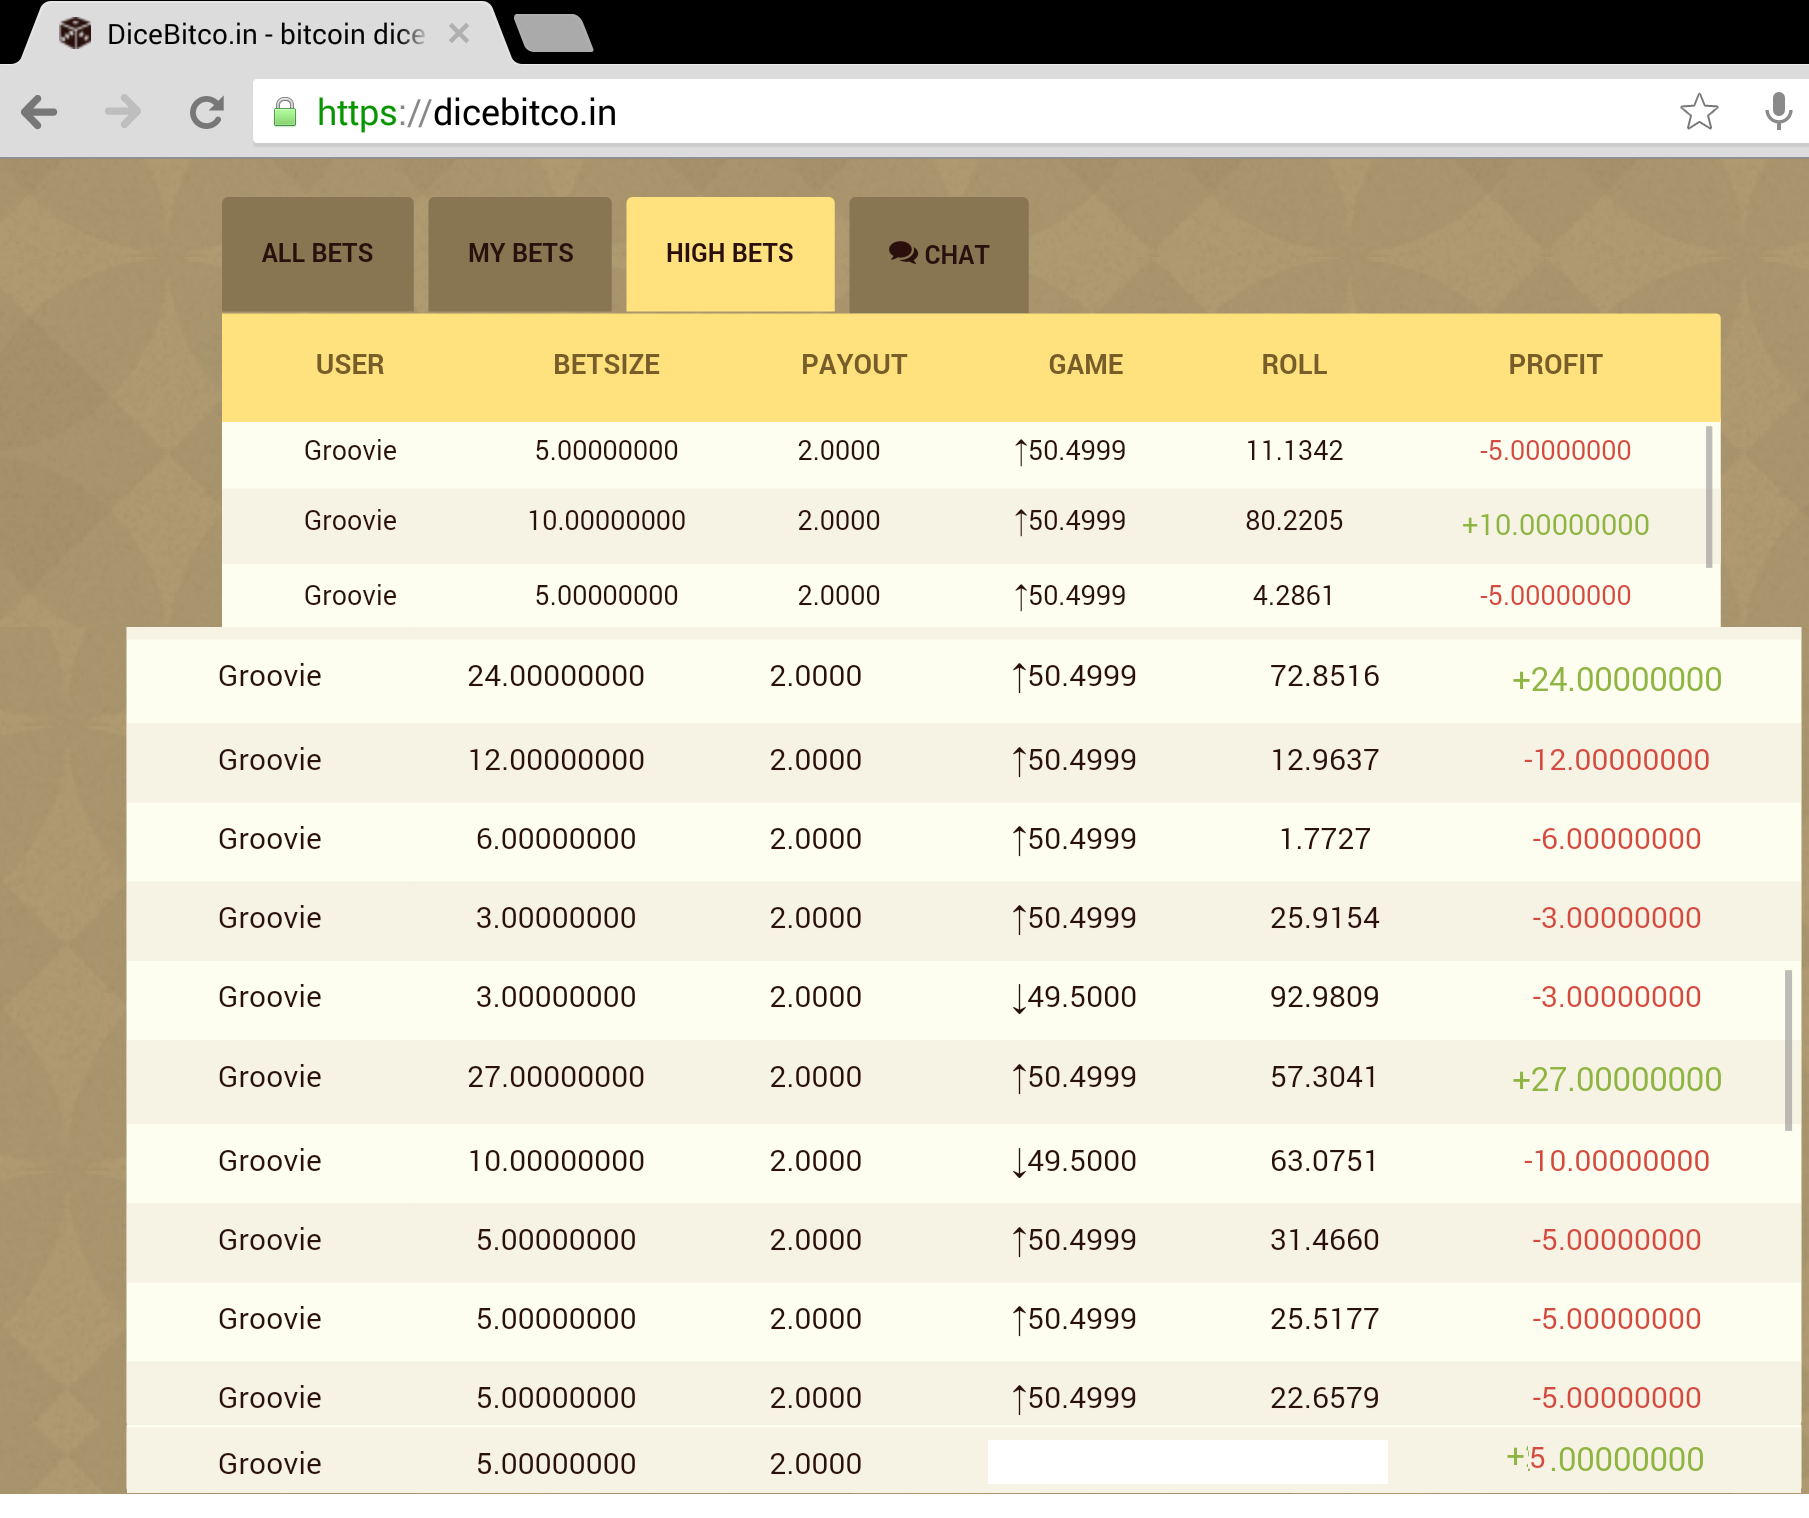
Task: Click the USER column header
Action: [x=350, y=365]
